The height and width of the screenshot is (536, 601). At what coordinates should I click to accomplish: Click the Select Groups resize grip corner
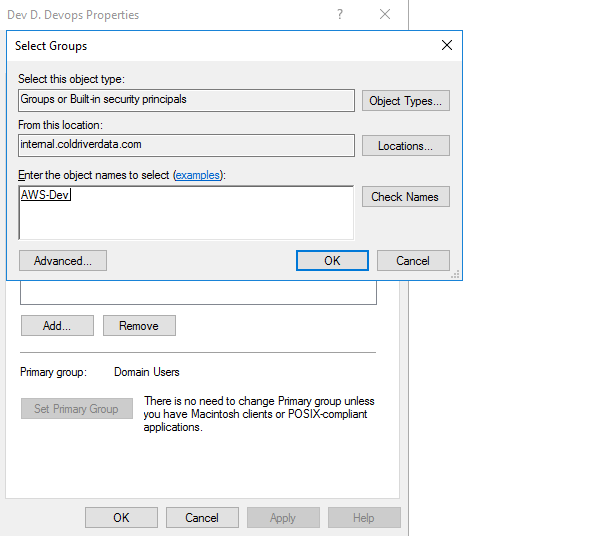[x=456, y=275]
